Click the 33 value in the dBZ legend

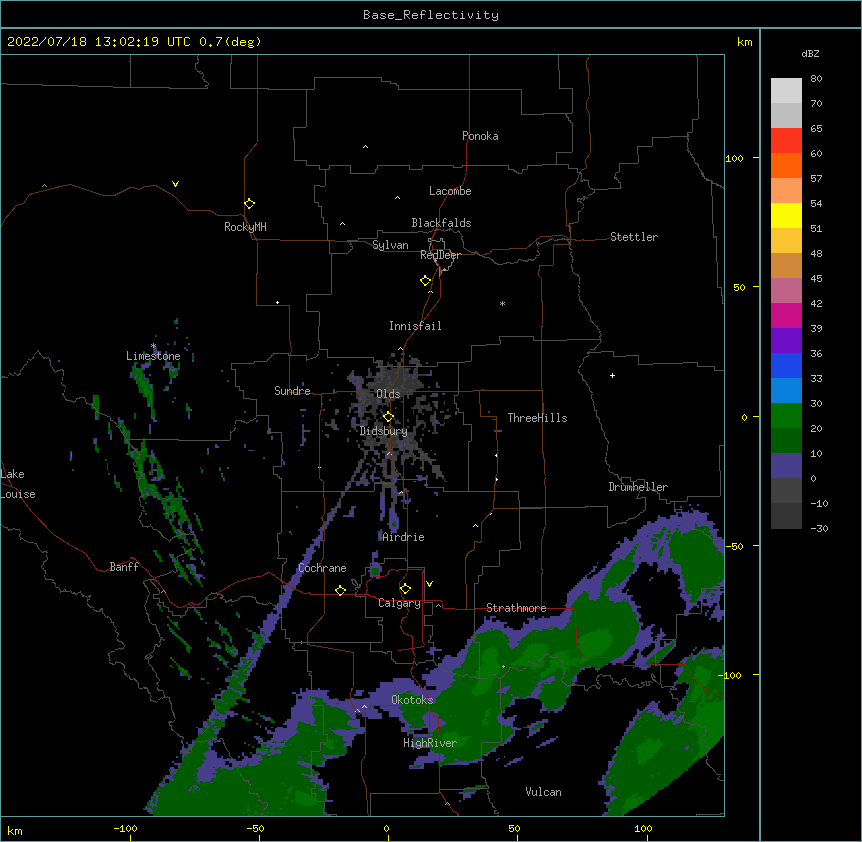click(816, 379)
